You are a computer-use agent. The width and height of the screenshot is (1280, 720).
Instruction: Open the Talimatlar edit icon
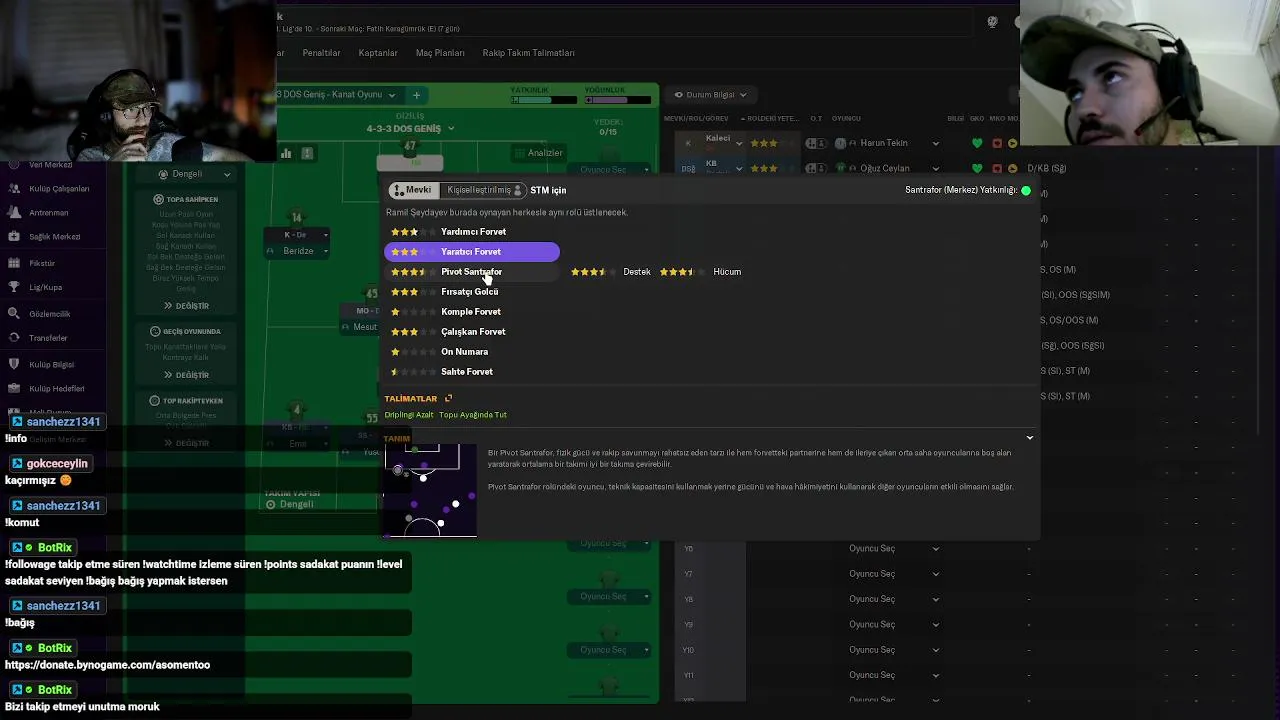tap(448, 399)
